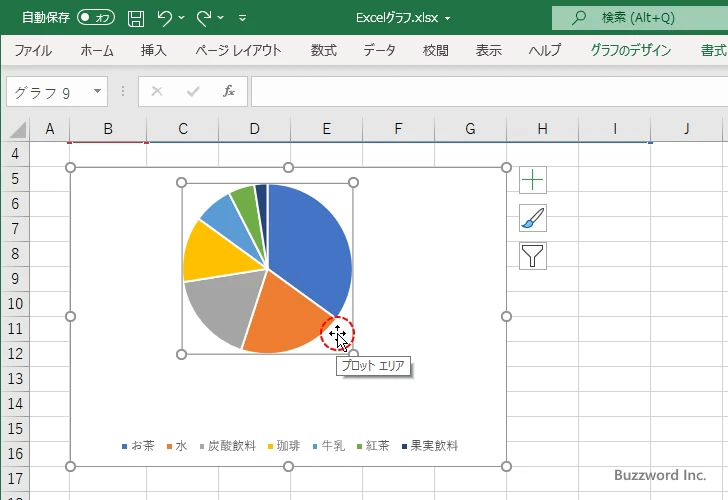The height and width of the screenshot is (500, 728).
Task: Open the 挿入 ribbon tab
Action: click(x=153, y=50)
